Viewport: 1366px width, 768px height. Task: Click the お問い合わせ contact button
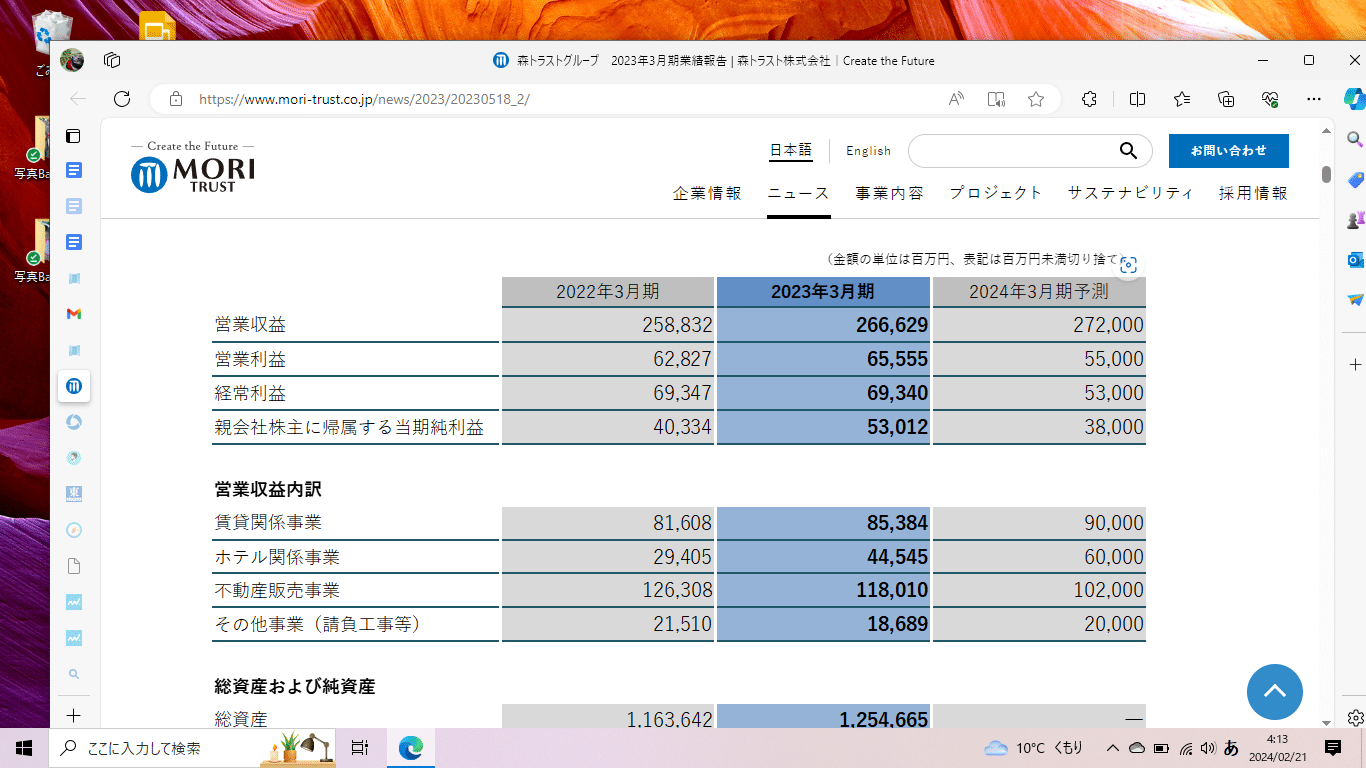1228,151
